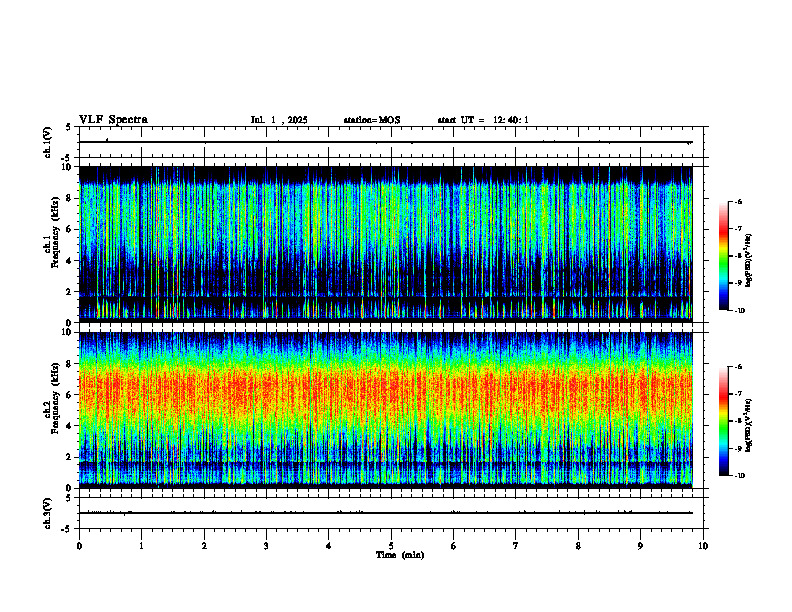Click inside the ch.1 frequency spectrogram panel

386,244
